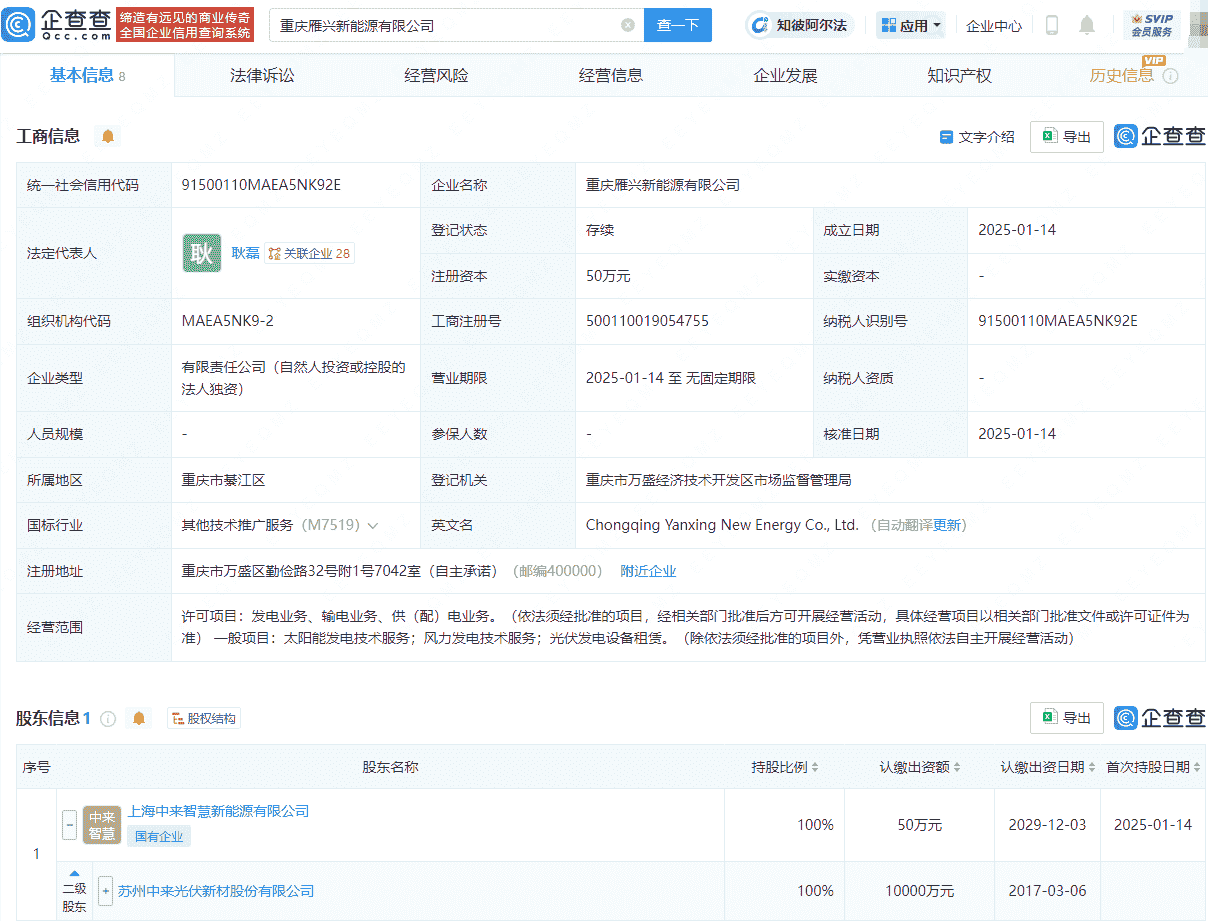
Task: Click the bell icon beside 工商信息 heading
Action: point(109,136)
